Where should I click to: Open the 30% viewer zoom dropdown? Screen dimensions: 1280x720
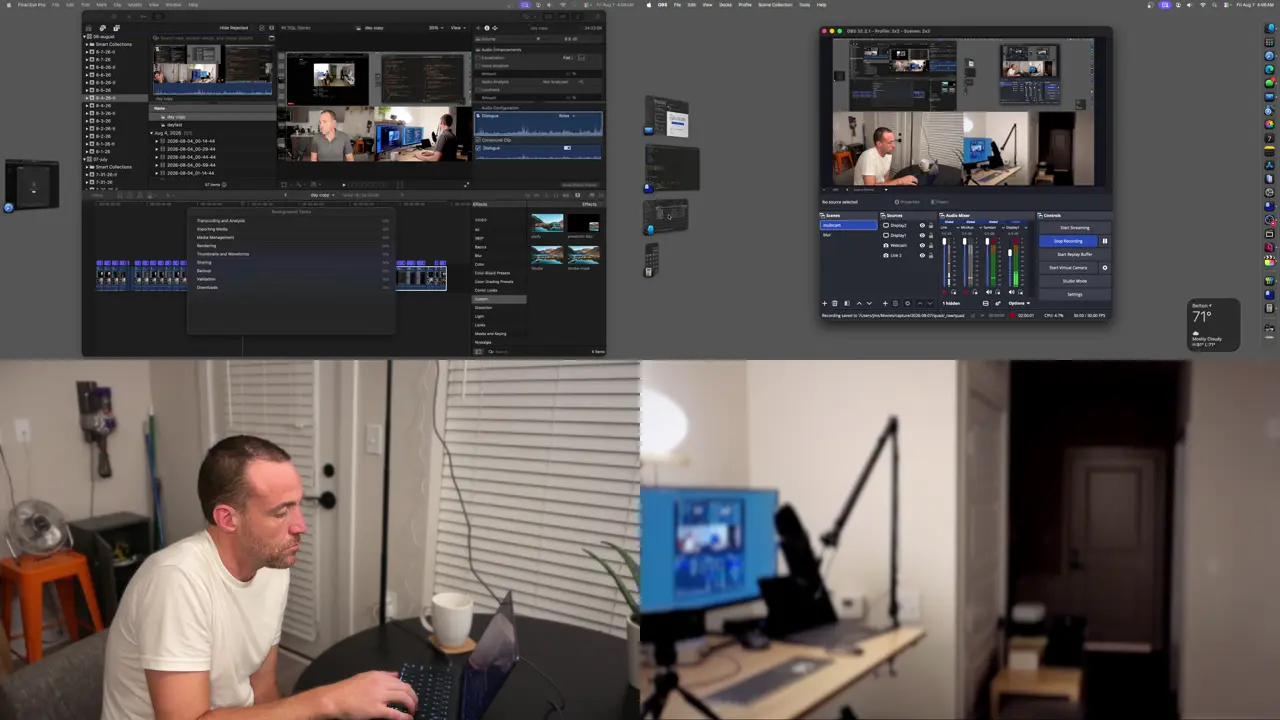pyautogui.click(x=437, y=28)
